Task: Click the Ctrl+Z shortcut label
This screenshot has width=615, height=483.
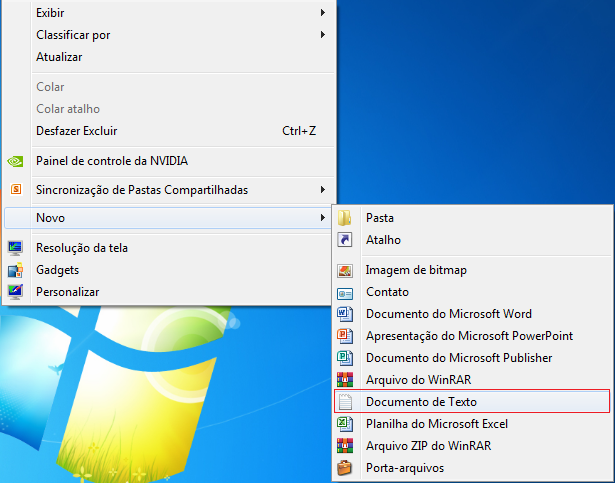Action: coord(299,131)
